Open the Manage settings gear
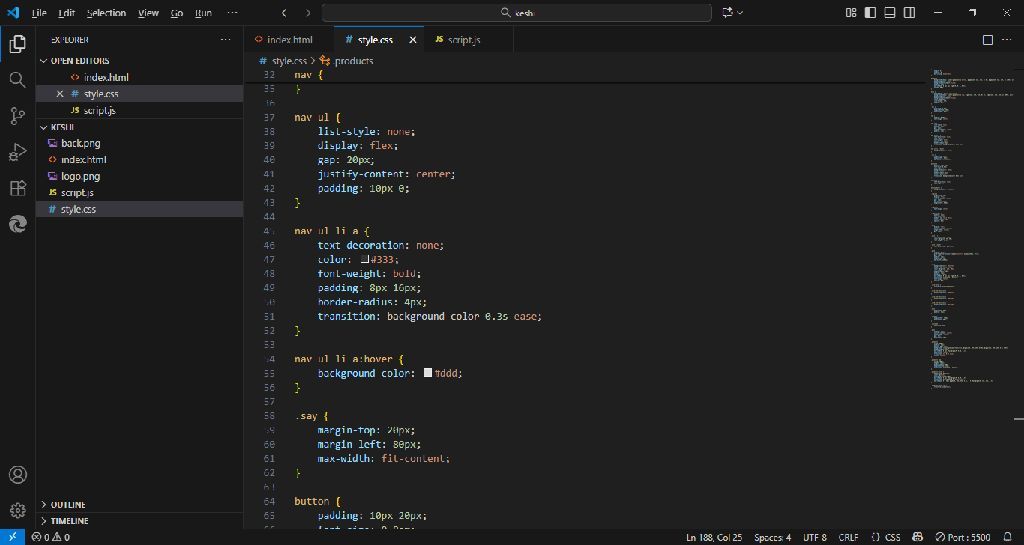Viewport: 1024px width, 545px height. [x=17, y=510]
